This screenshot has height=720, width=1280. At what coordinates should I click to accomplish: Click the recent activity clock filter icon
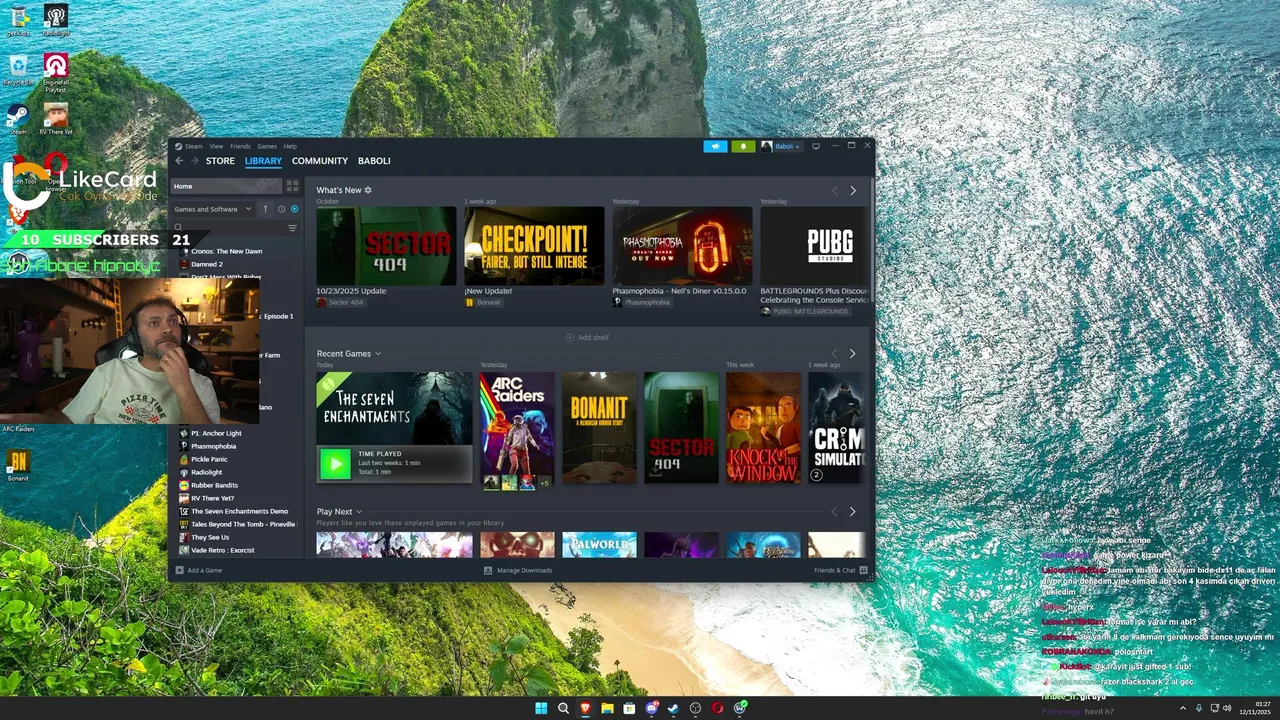click(x=281, y=209)
